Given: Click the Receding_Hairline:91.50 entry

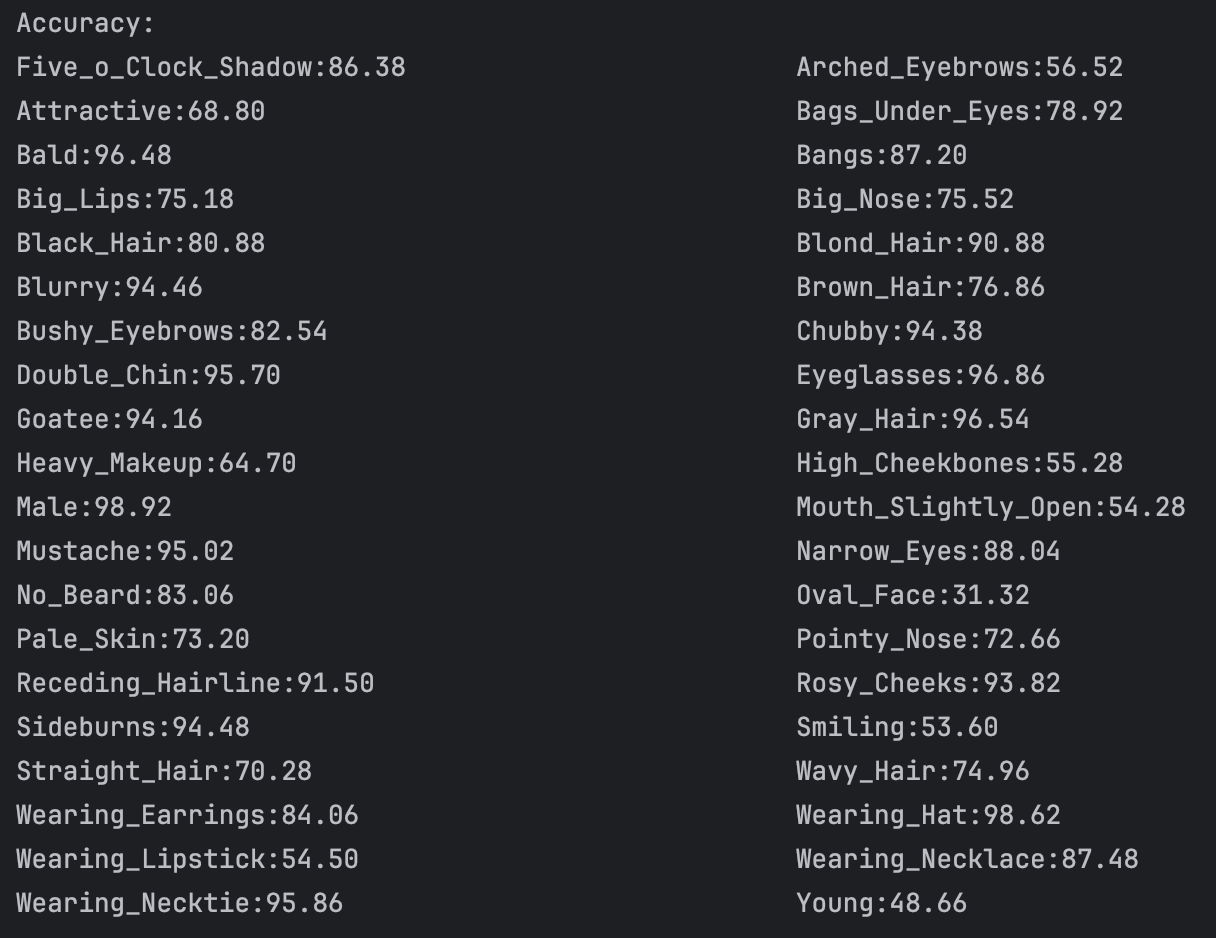Looking at the screenshot, I should pyautogui.click(x=195, y=684).
